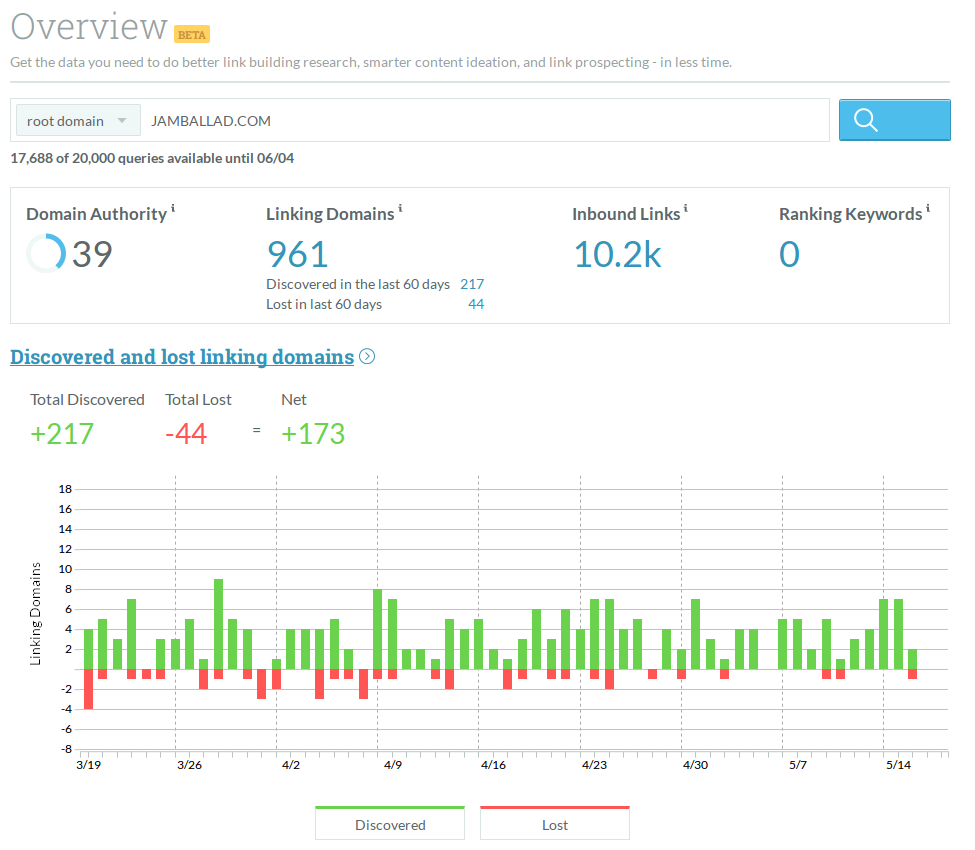Viewport: 975px width, 850px height.
Task: Click the red lost bar at 3/19
Action: pos(88,689)
